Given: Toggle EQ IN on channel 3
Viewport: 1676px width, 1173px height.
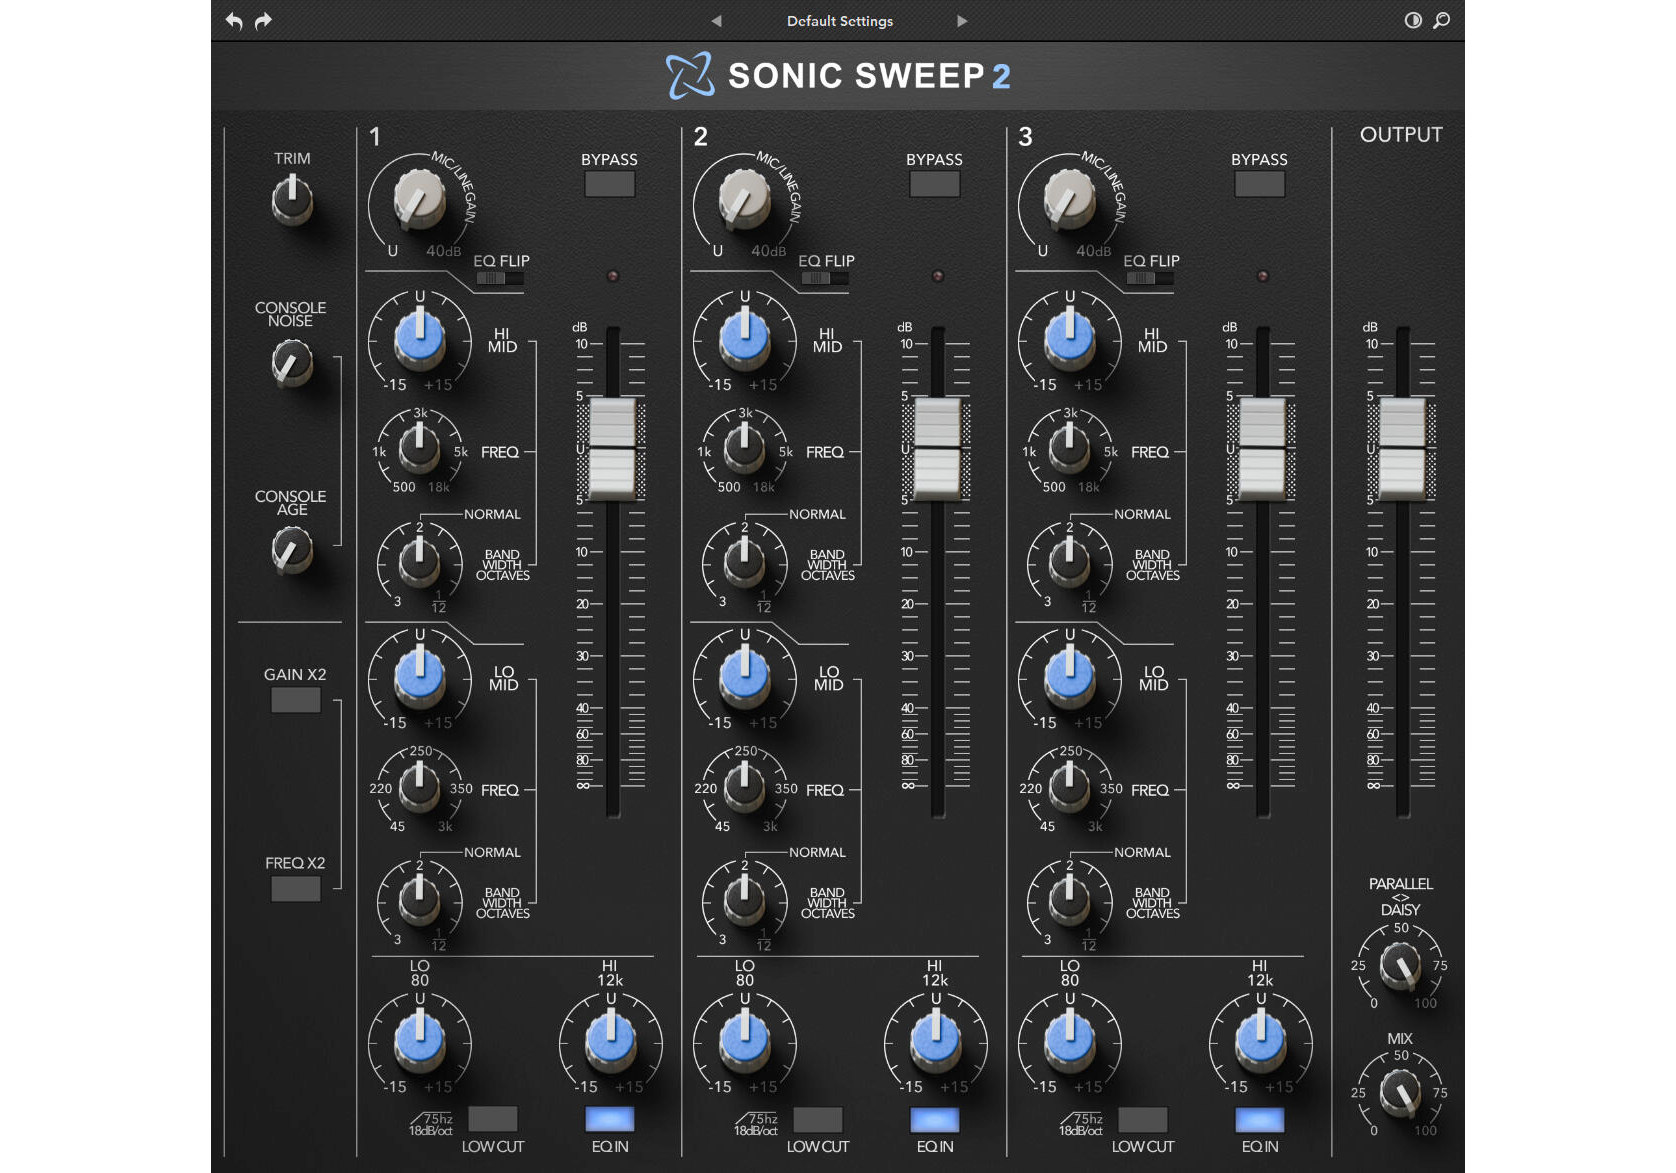Looking at the screenshot, I should point(1260,1119).
